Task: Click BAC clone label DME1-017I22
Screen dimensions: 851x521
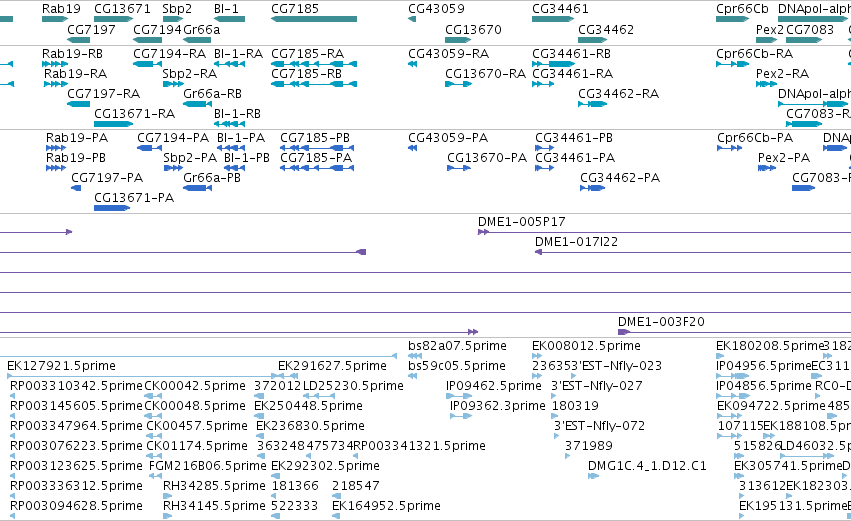Action: [576, 242]
